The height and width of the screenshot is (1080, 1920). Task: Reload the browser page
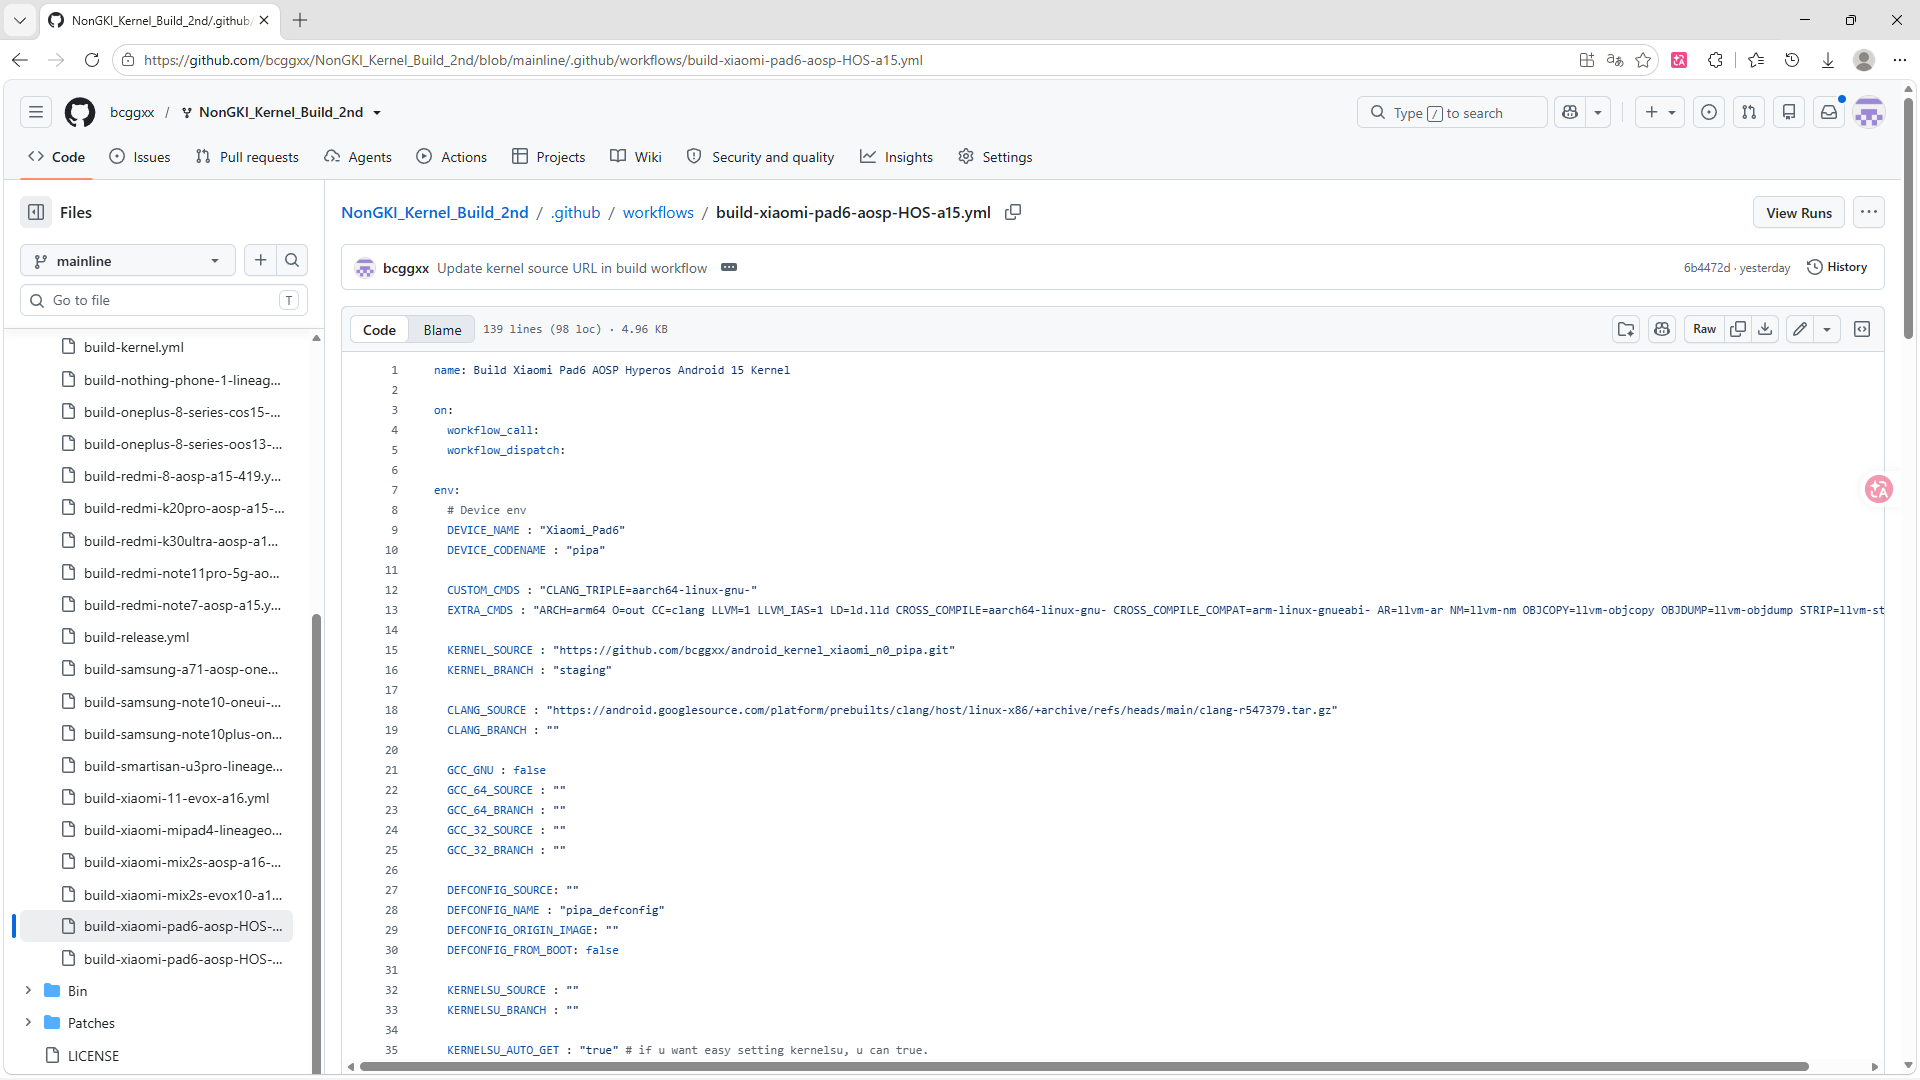(x=92, y=60)
